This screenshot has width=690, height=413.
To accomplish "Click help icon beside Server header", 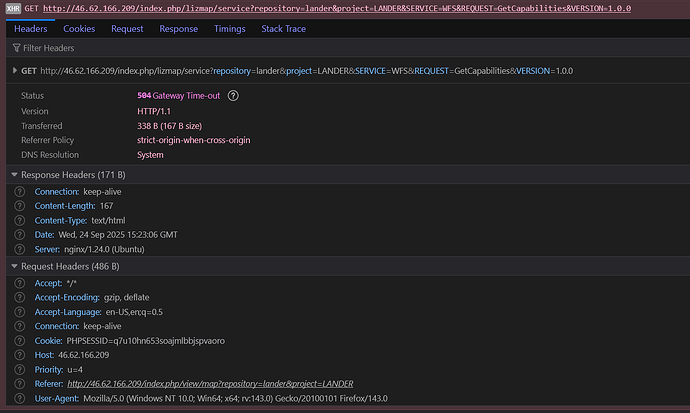I will point(20,249).
